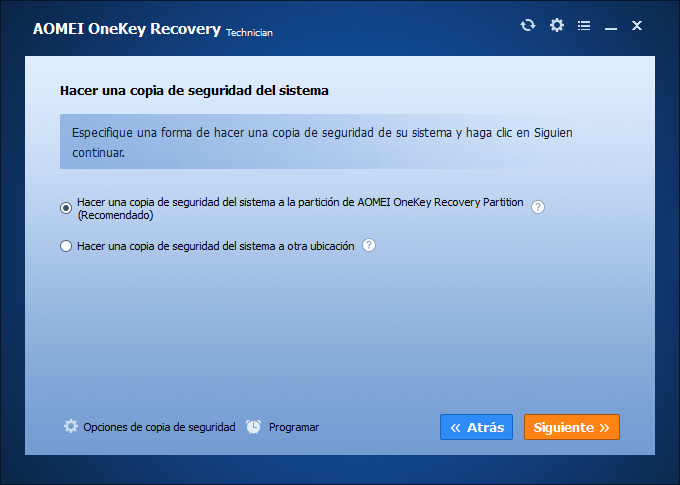Screen dimensions: 680x485
Task: Click heading "Hacer una copia de seguridad del sistema"
Action: (x=194, y=91)
